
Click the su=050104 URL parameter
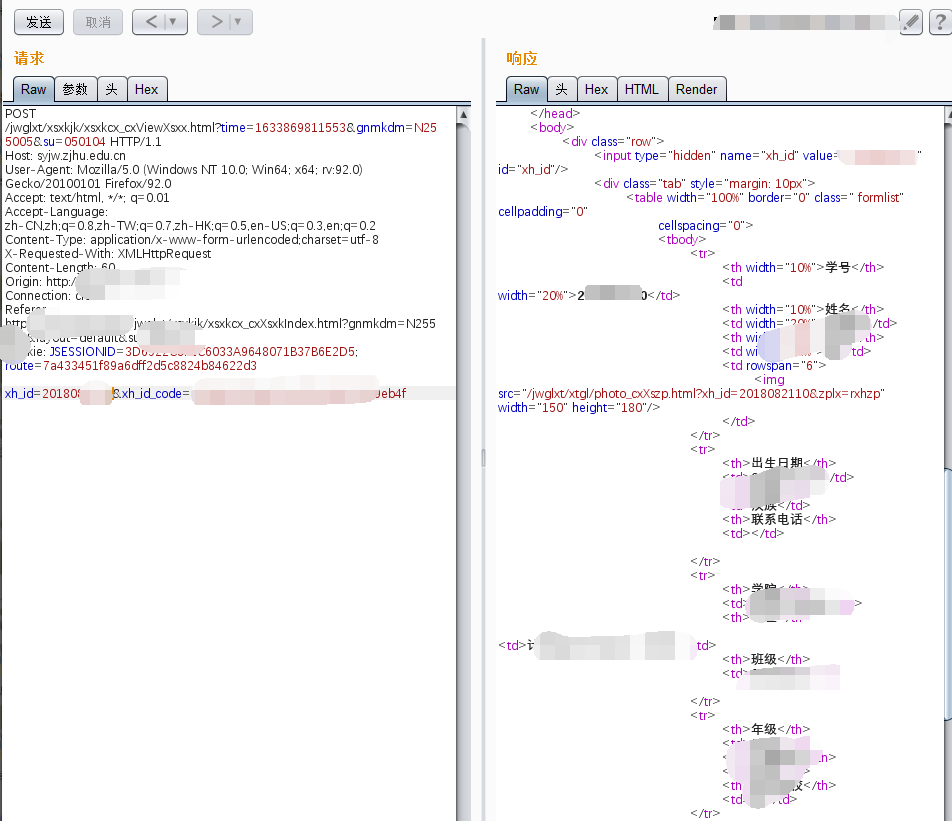[x=74, y=141]
